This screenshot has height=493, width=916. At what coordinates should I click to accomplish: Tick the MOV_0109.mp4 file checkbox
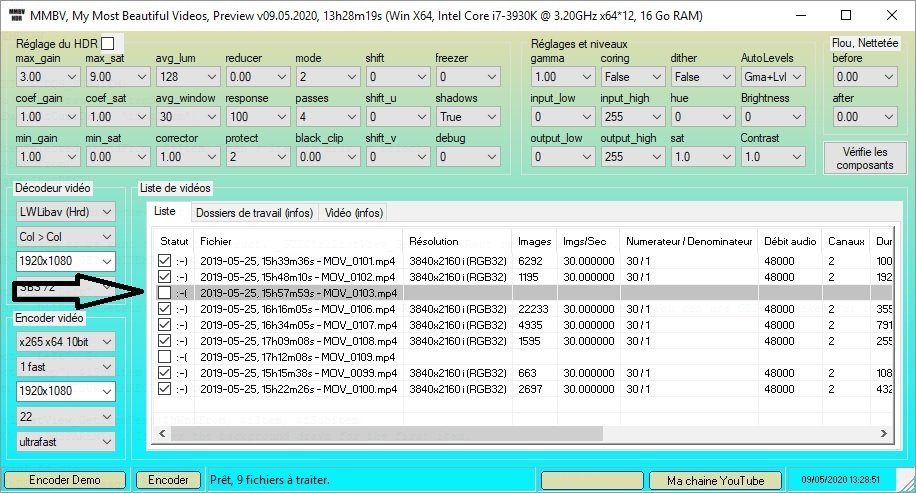point(165,357)
